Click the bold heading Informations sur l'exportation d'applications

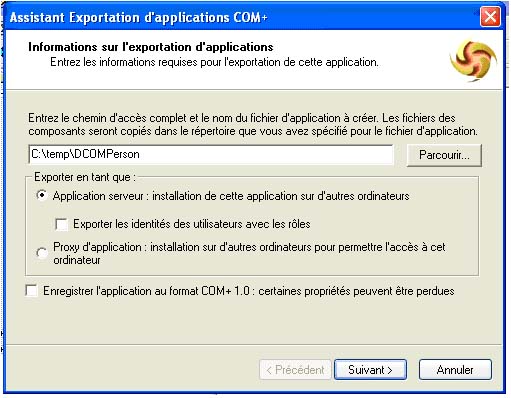[151, 47]
